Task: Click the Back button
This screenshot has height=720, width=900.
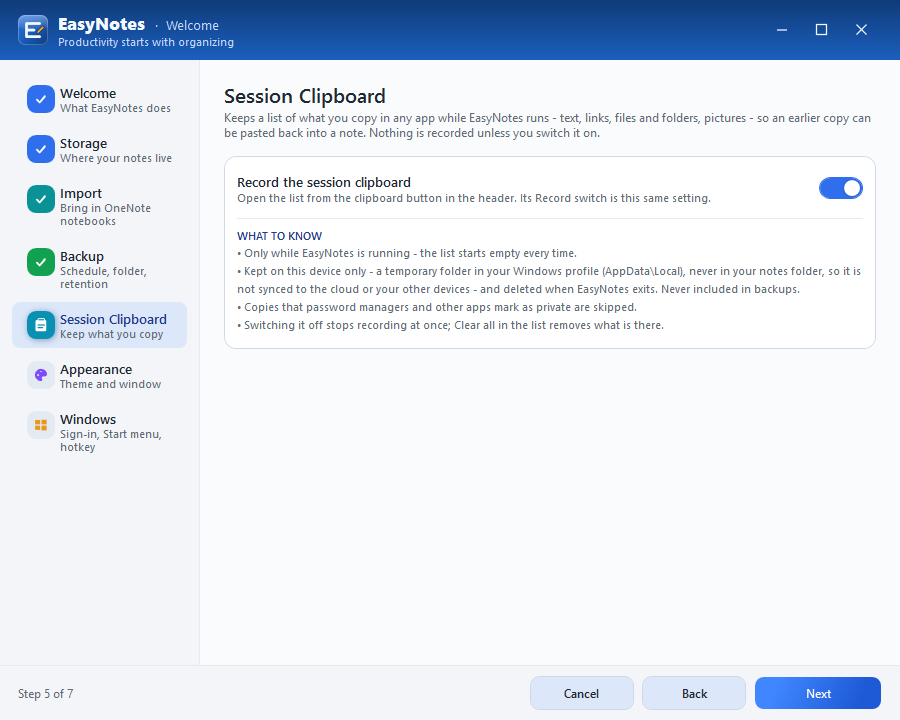Action: click(x=694, y=694)
